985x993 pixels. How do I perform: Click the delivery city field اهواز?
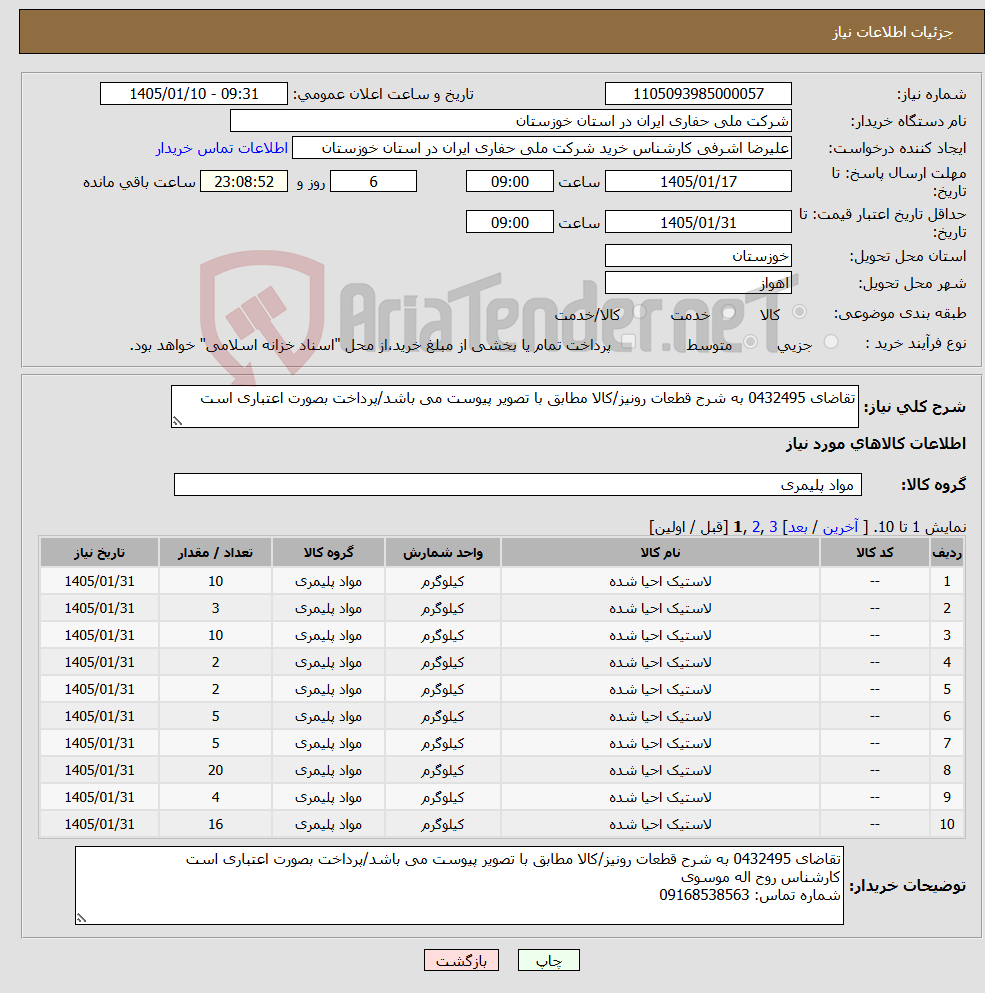coord(698,283)
